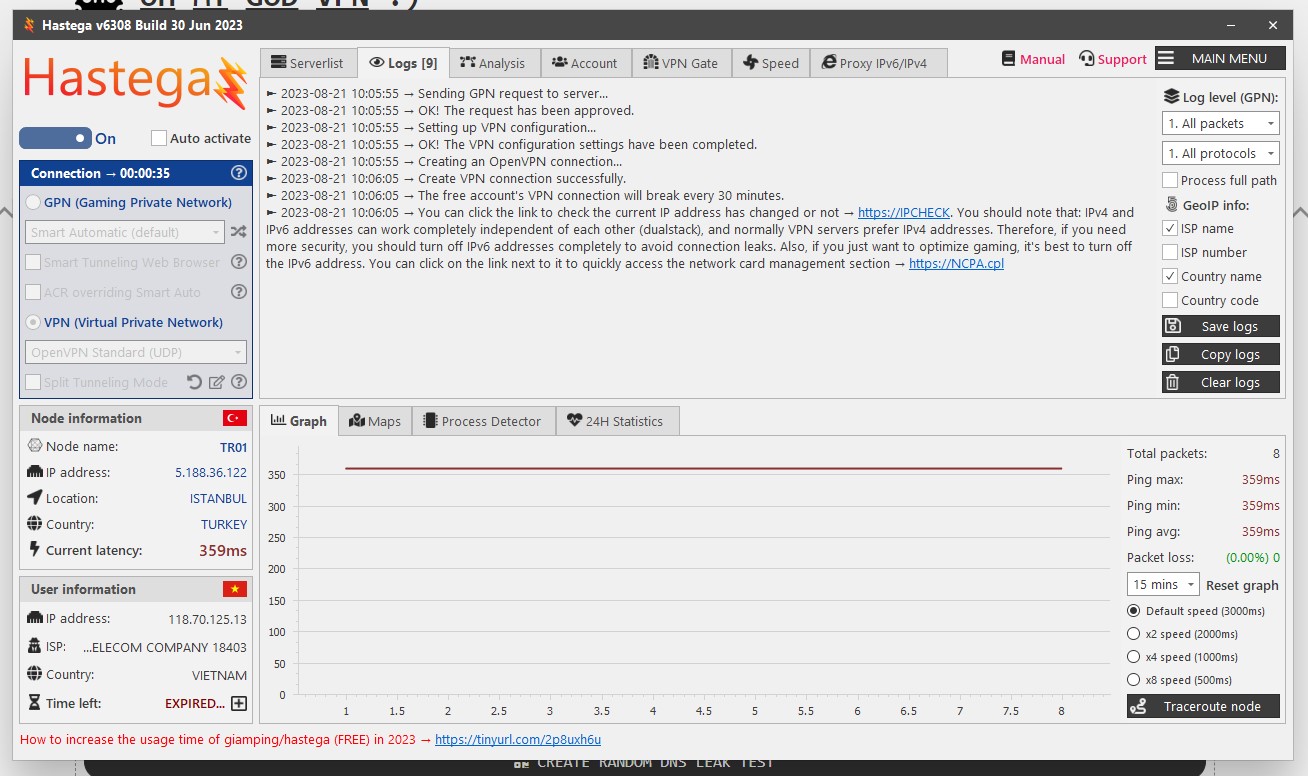The height and width of the screenshot is (776, 1308).
Task: Check the Process full path option
Action: pyautogui.click(x=1170, y=180)
